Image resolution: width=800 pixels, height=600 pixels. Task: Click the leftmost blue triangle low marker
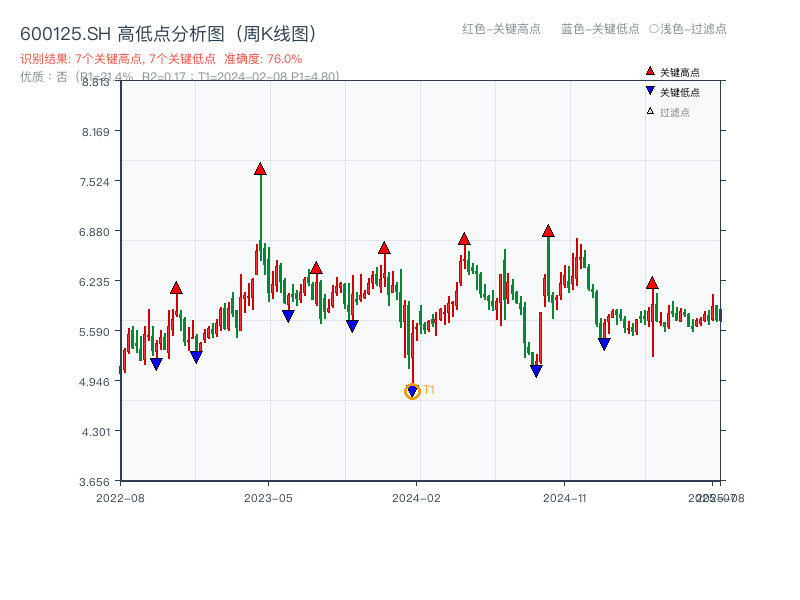157,362
